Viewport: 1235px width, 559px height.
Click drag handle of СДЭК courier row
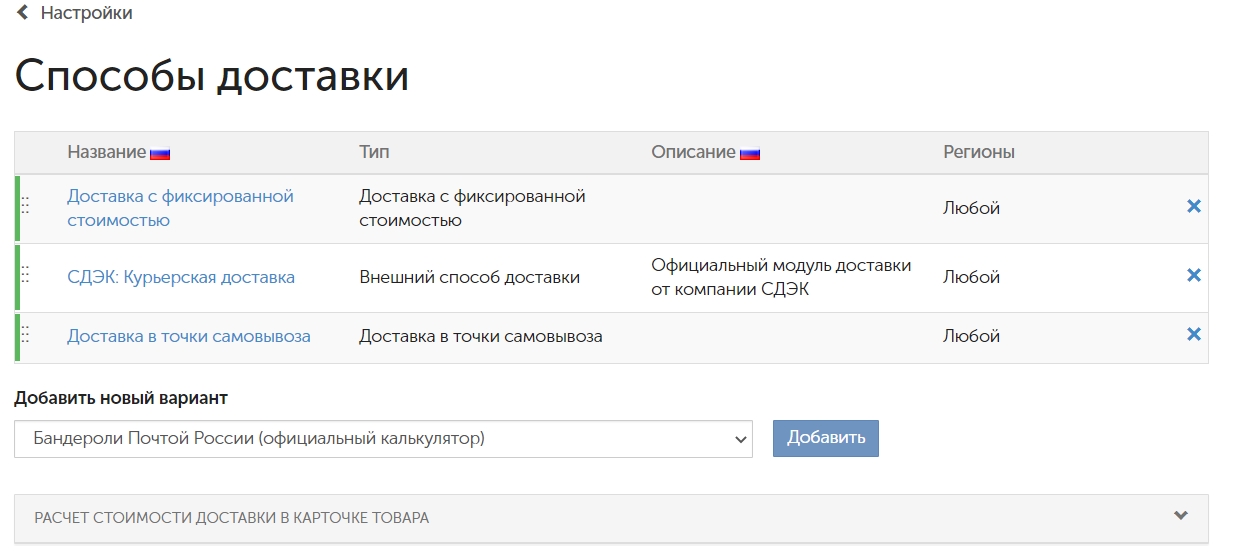pyautogui.click(x=25, y=274)
